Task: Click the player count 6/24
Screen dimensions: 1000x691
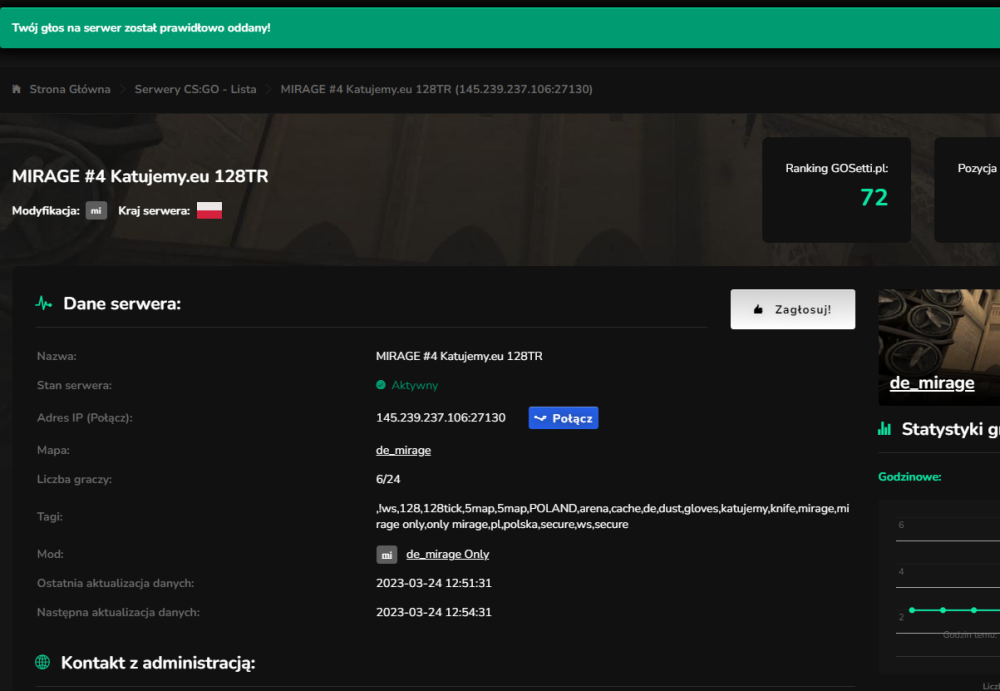Action: 388,479
